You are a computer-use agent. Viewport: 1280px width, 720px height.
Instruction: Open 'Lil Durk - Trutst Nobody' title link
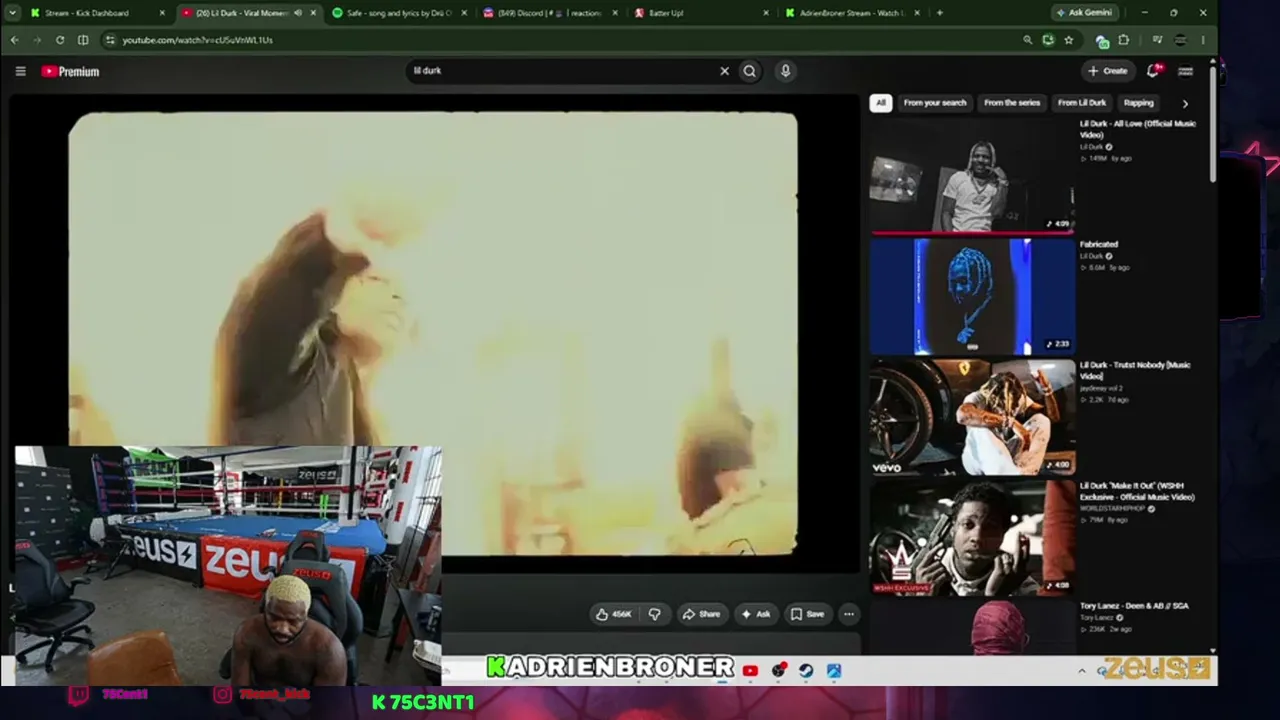coord(1135,370)
